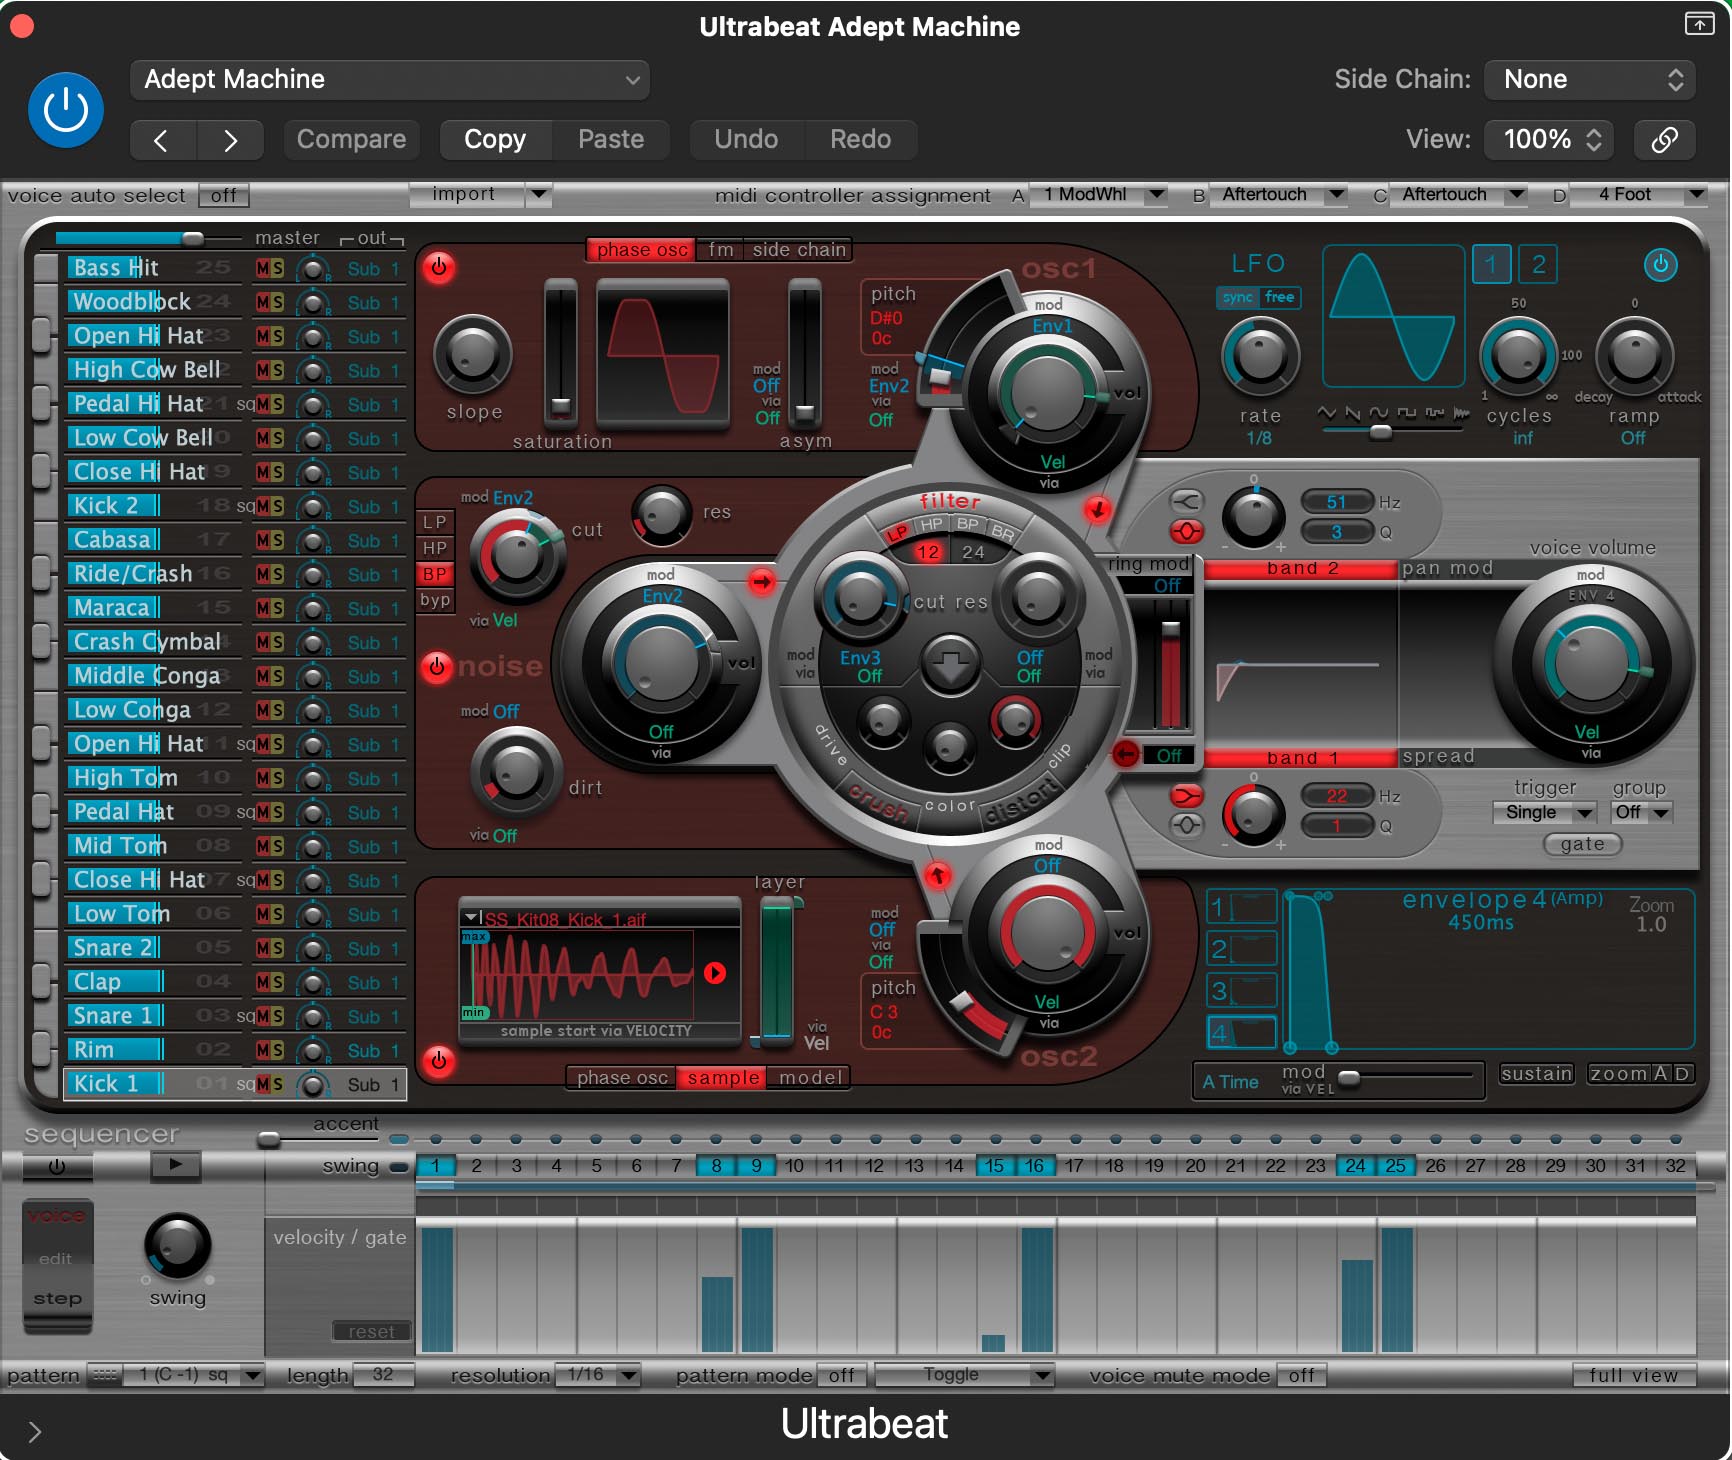The image size is (1732, 1460).
Task: Switch LFO to free mode
Action: 1280,297
